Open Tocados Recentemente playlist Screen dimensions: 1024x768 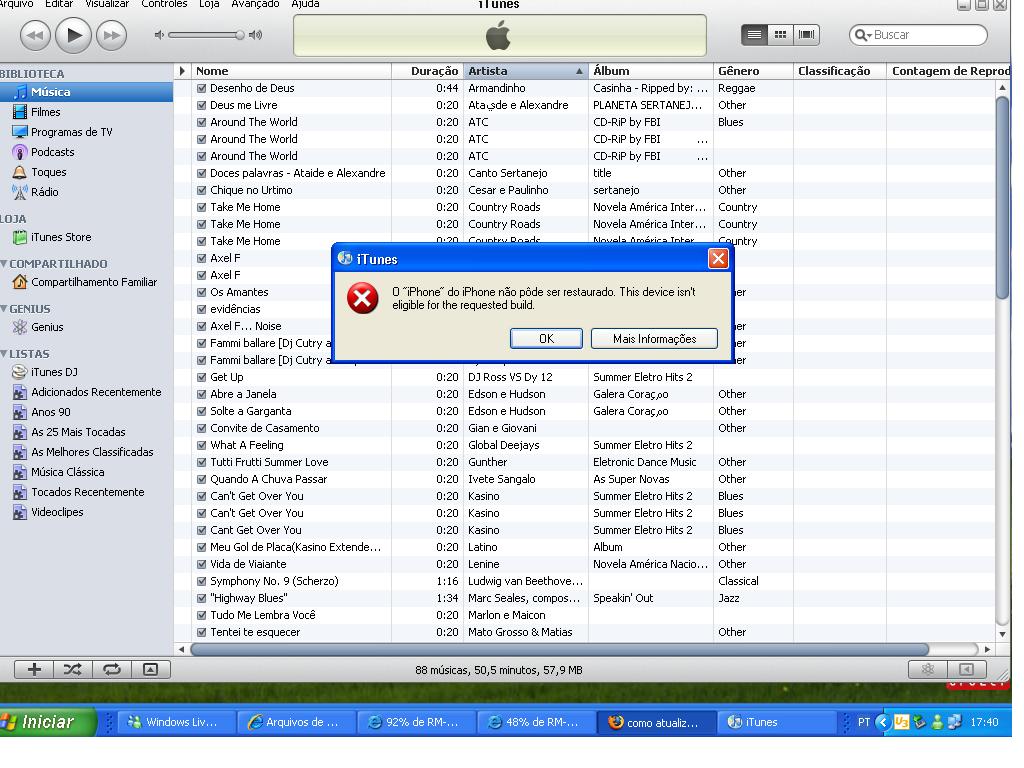pyautogui.click(x=86, y=492)
